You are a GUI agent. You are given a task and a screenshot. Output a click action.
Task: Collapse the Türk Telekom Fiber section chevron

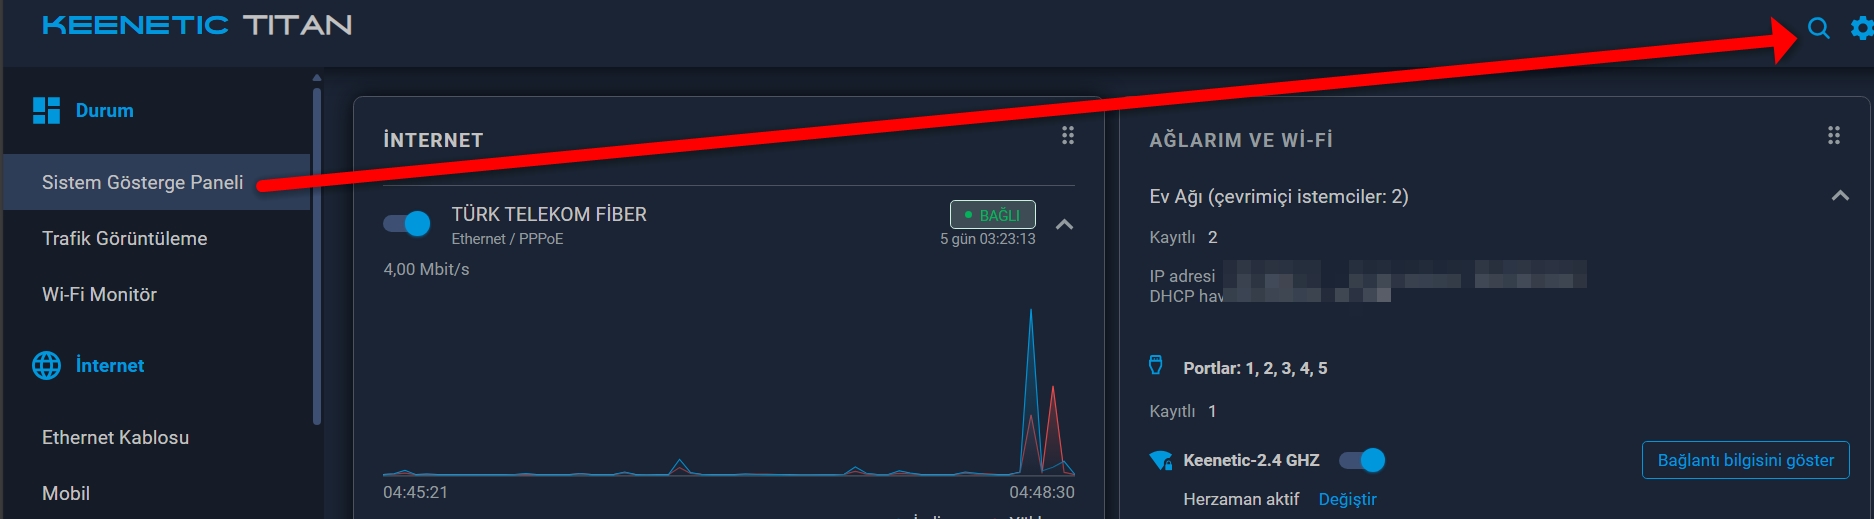[x=1065, y=224]
